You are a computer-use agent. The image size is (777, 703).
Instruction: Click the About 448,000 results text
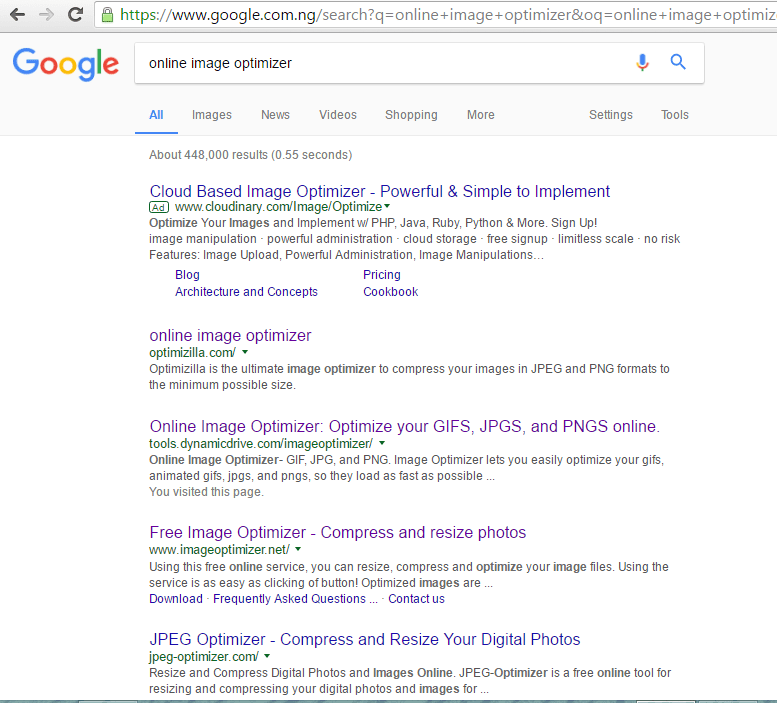(250, 155)
